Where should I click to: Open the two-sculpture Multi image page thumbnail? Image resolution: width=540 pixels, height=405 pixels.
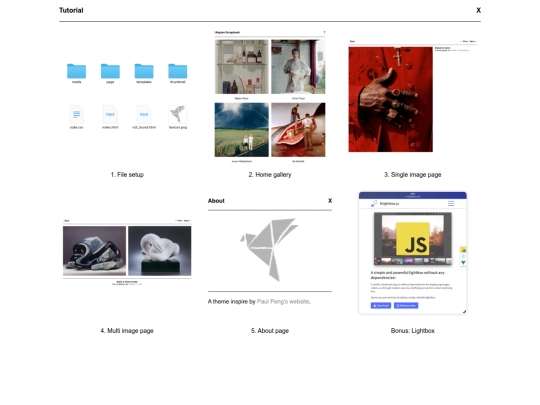[x=127, y=252]
